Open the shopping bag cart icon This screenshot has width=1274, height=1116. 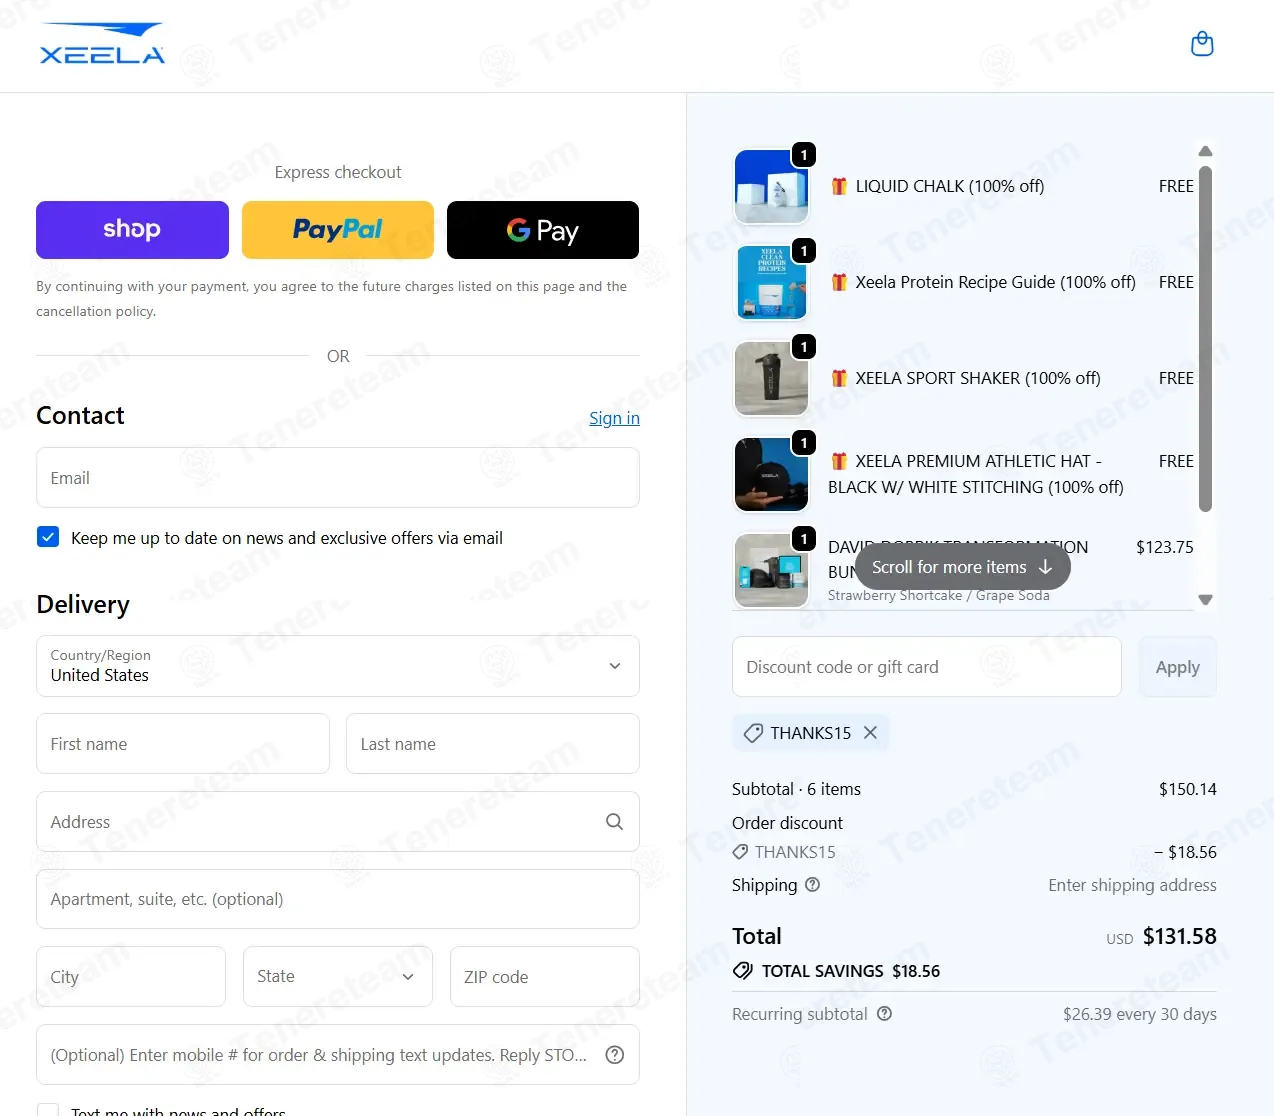coord(1202,44)
